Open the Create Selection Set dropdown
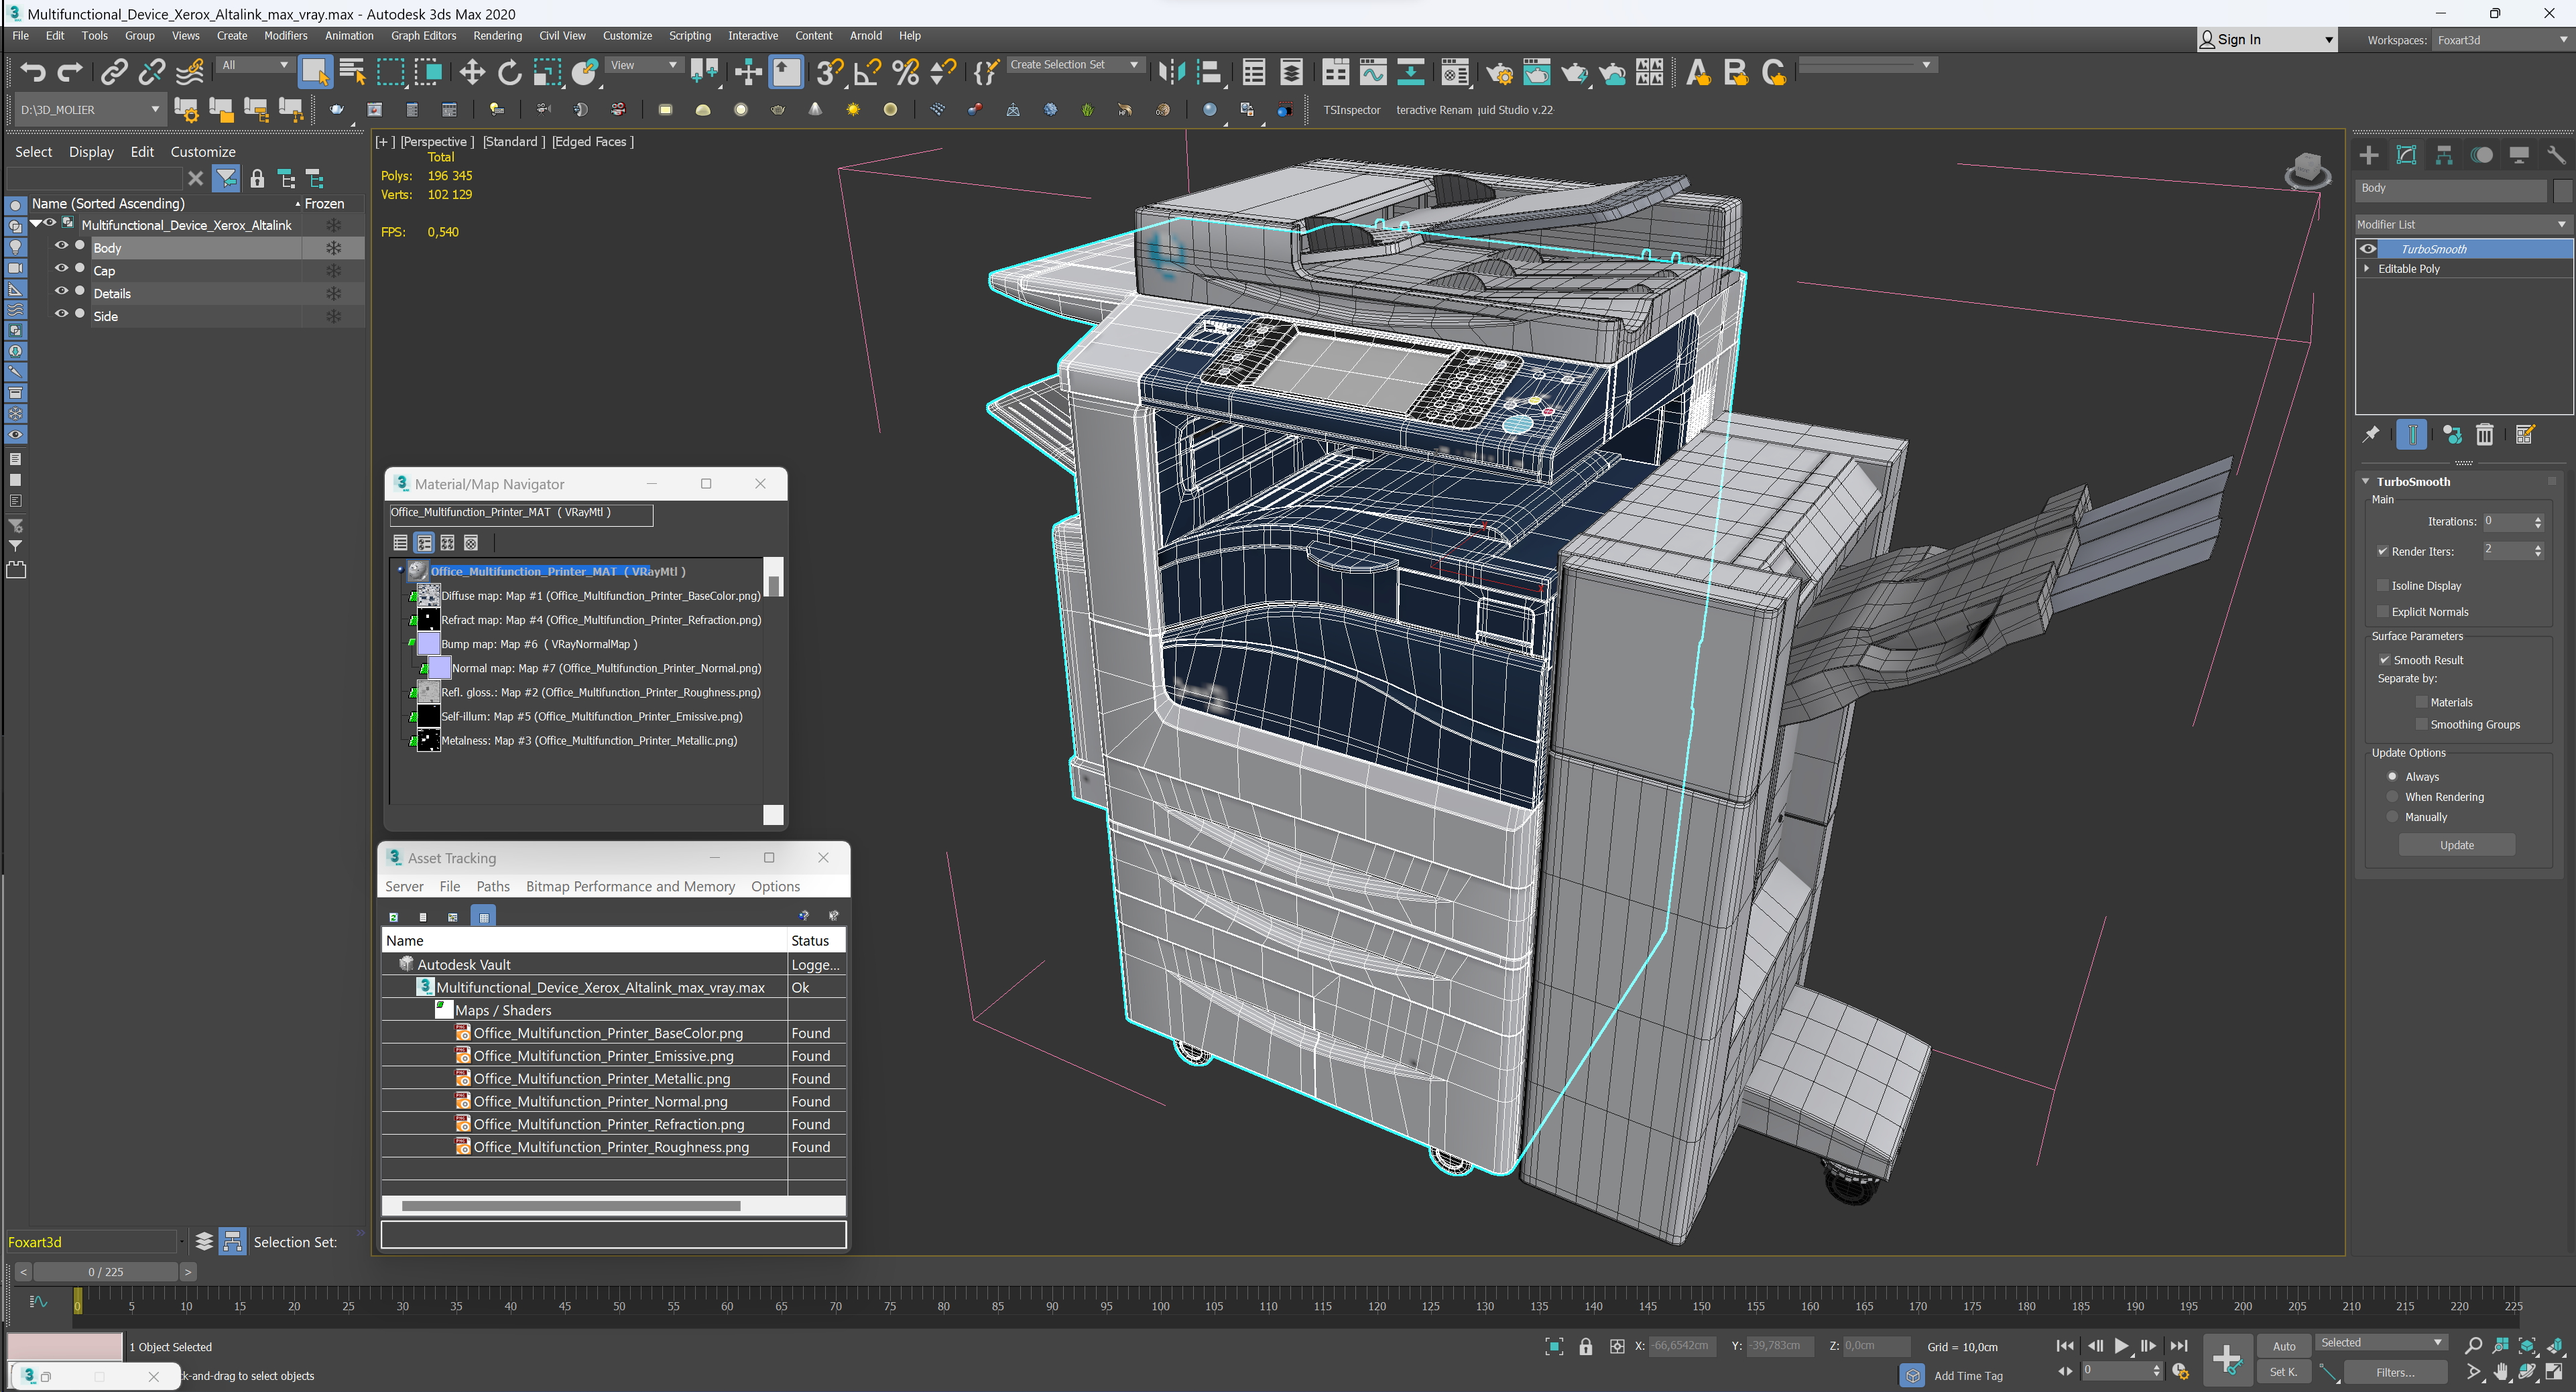Screen dimensions: 2576x1392 point(1073,65)
